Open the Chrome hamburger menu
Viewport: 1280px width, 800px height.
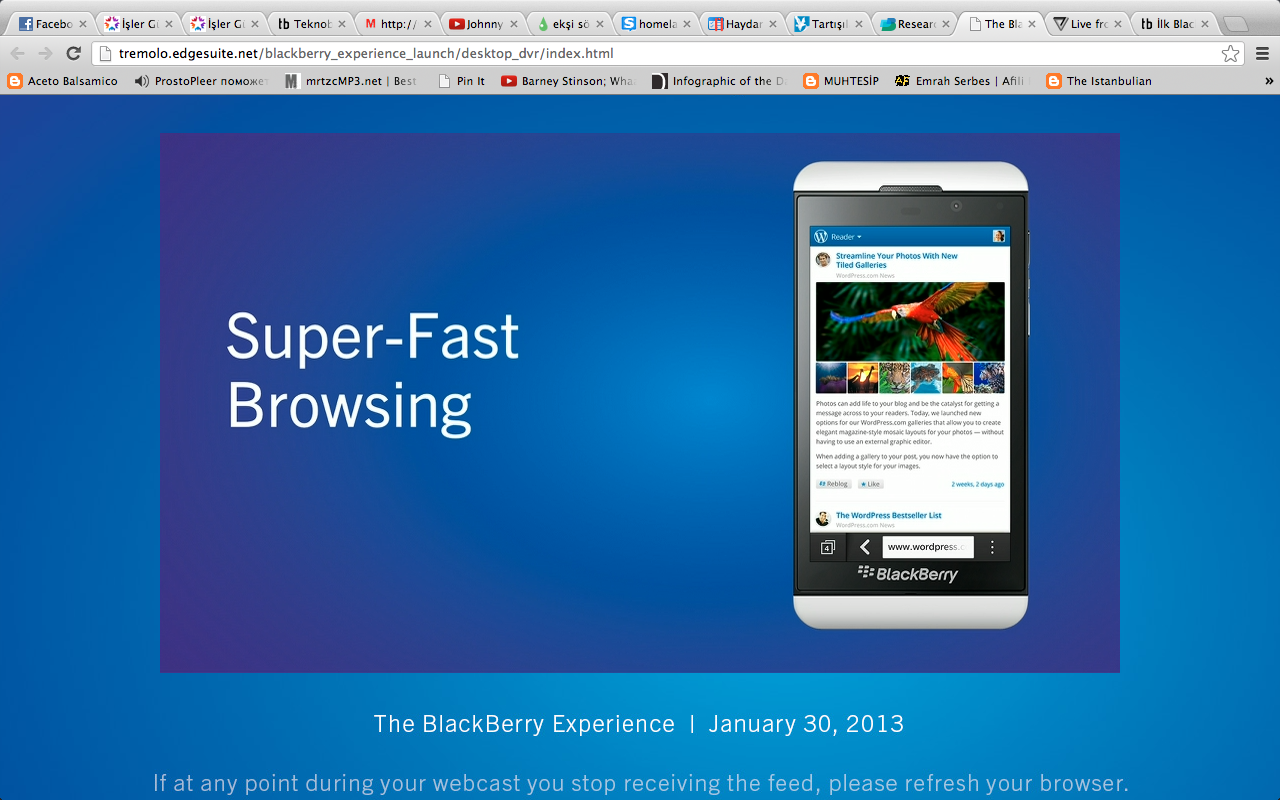(1262, 54)
